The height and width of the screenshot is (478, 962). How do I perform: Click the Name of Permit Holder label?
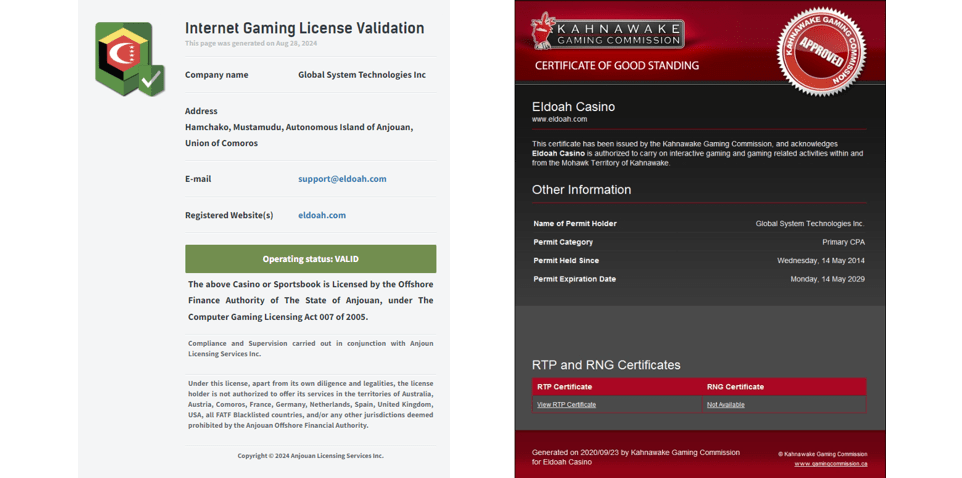tap(575, 224)
